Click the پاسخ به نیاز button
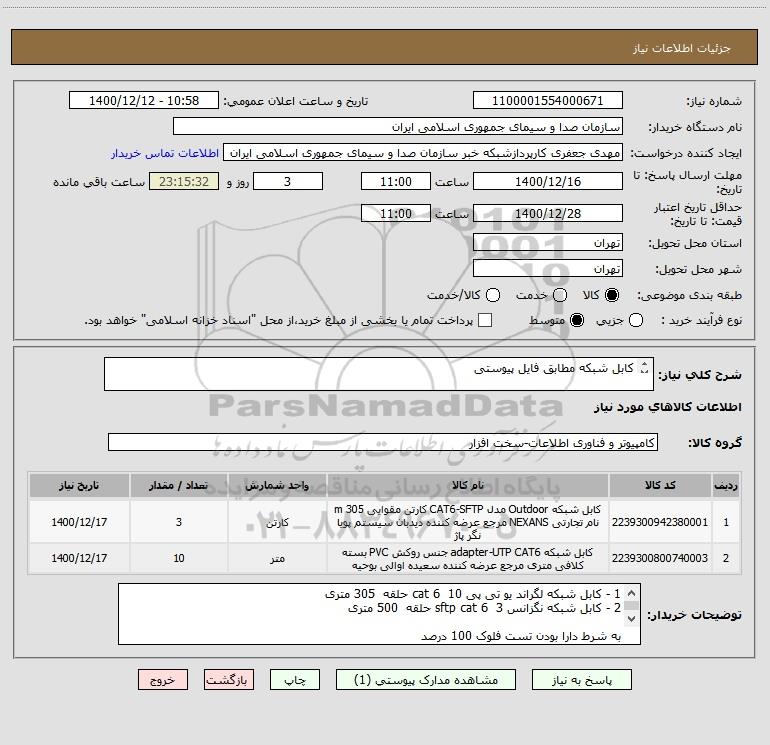This screenshot has width=770, height=745. point(582,680)
